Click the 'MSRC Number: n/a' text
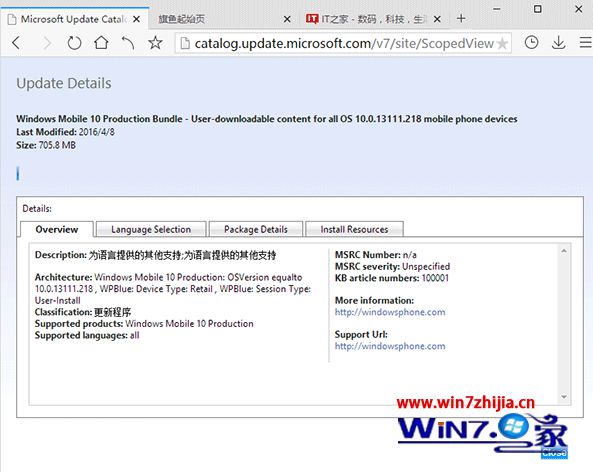The height and width of the screenshot is (472, 593). [376, 255]
